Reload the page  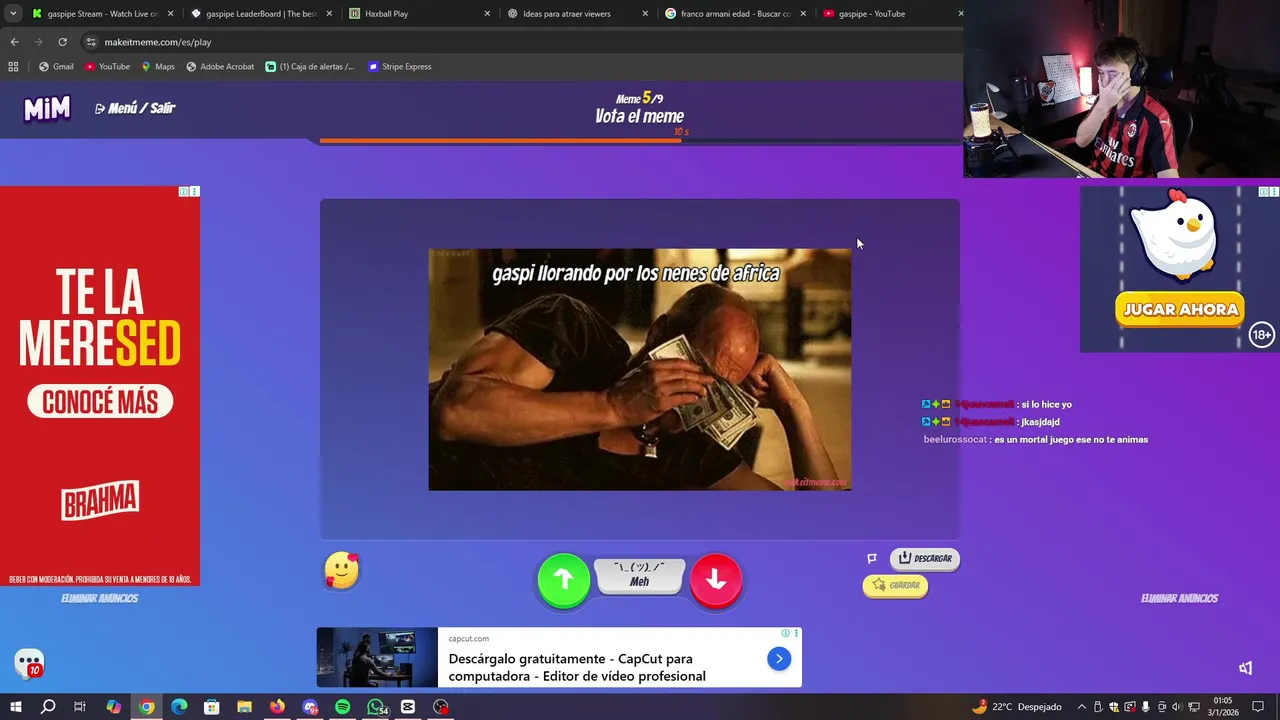click(x=62, y=42)
